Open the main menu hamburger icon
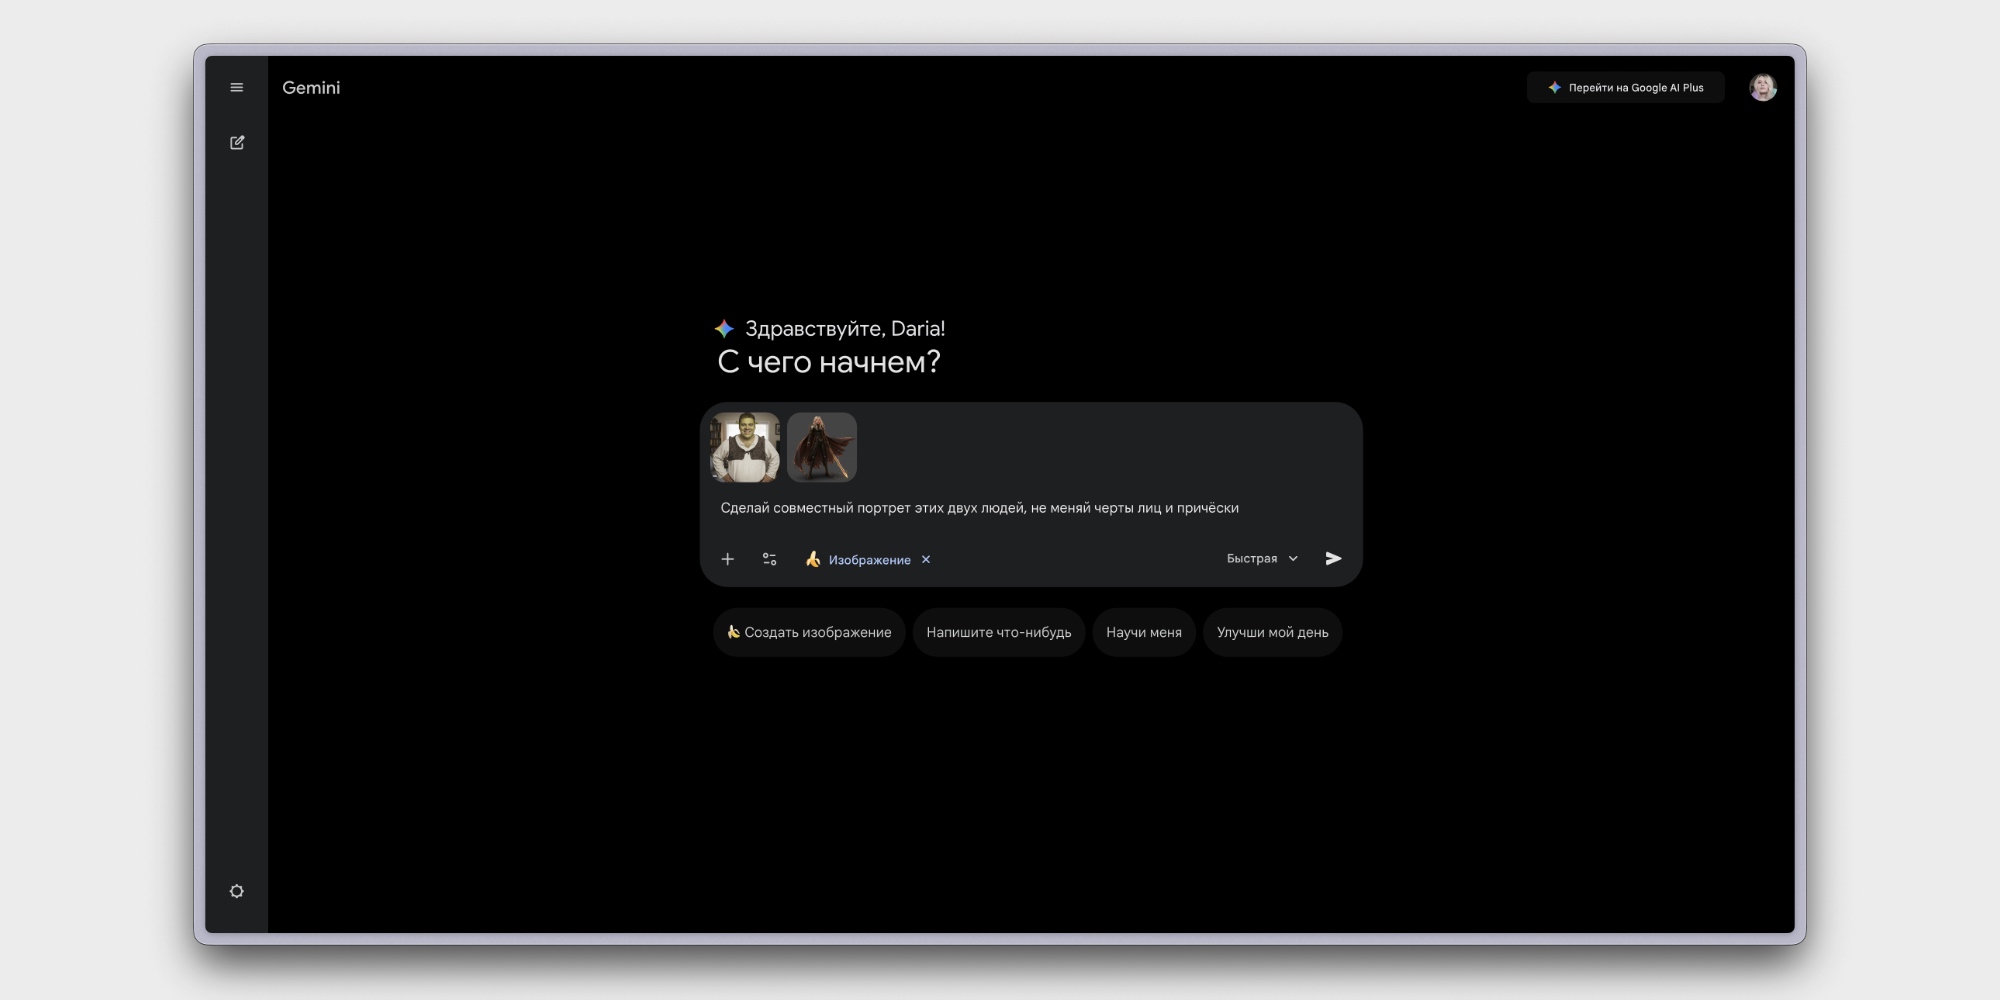 (x=237, y=88)
